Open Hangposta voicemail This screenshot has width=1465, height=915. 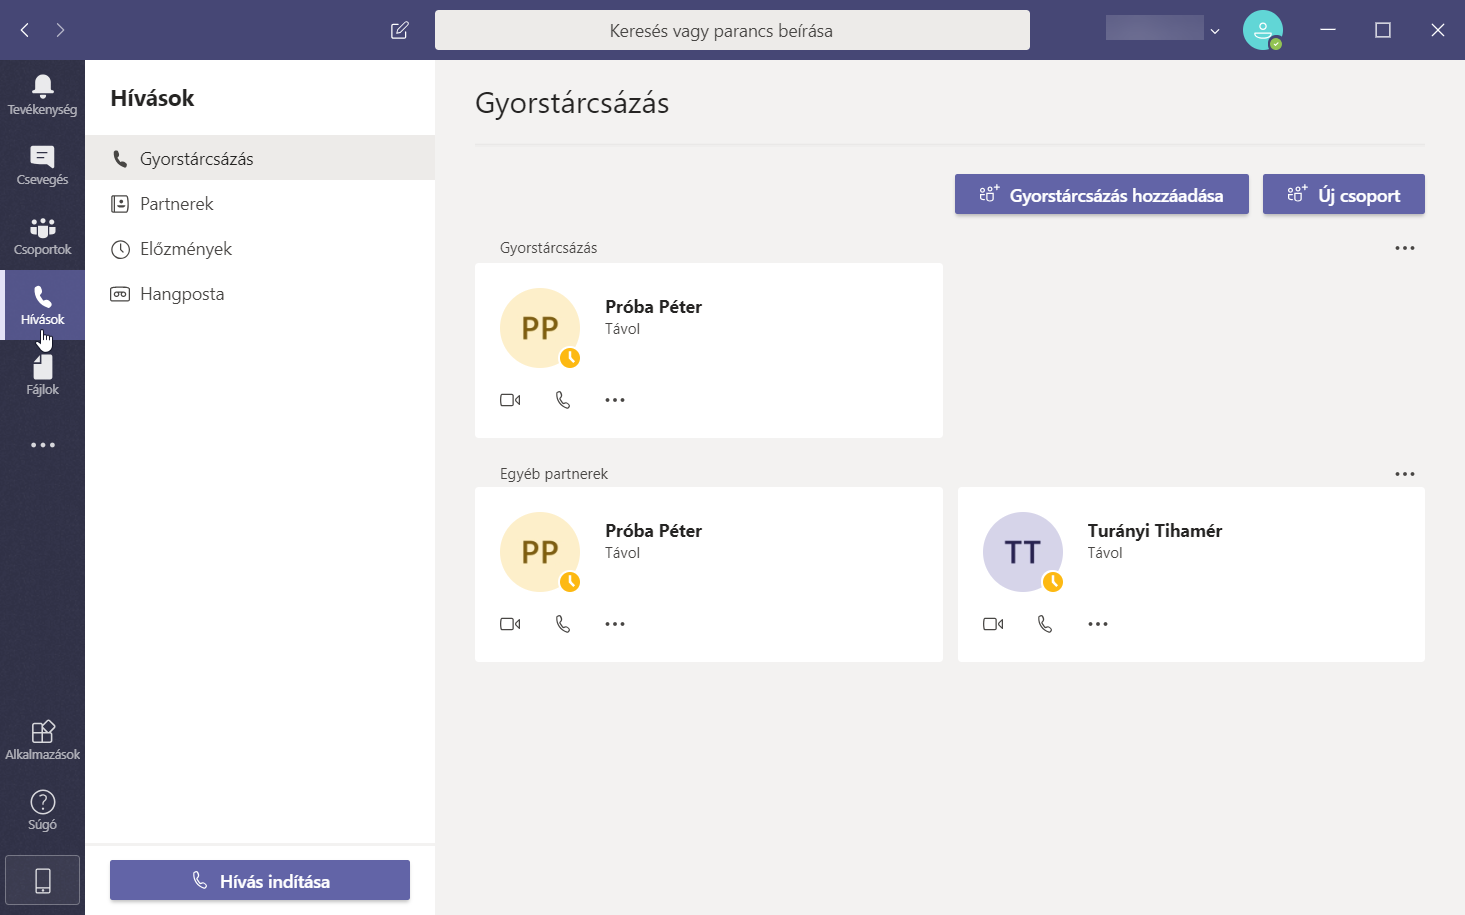[x=181, y=294]
